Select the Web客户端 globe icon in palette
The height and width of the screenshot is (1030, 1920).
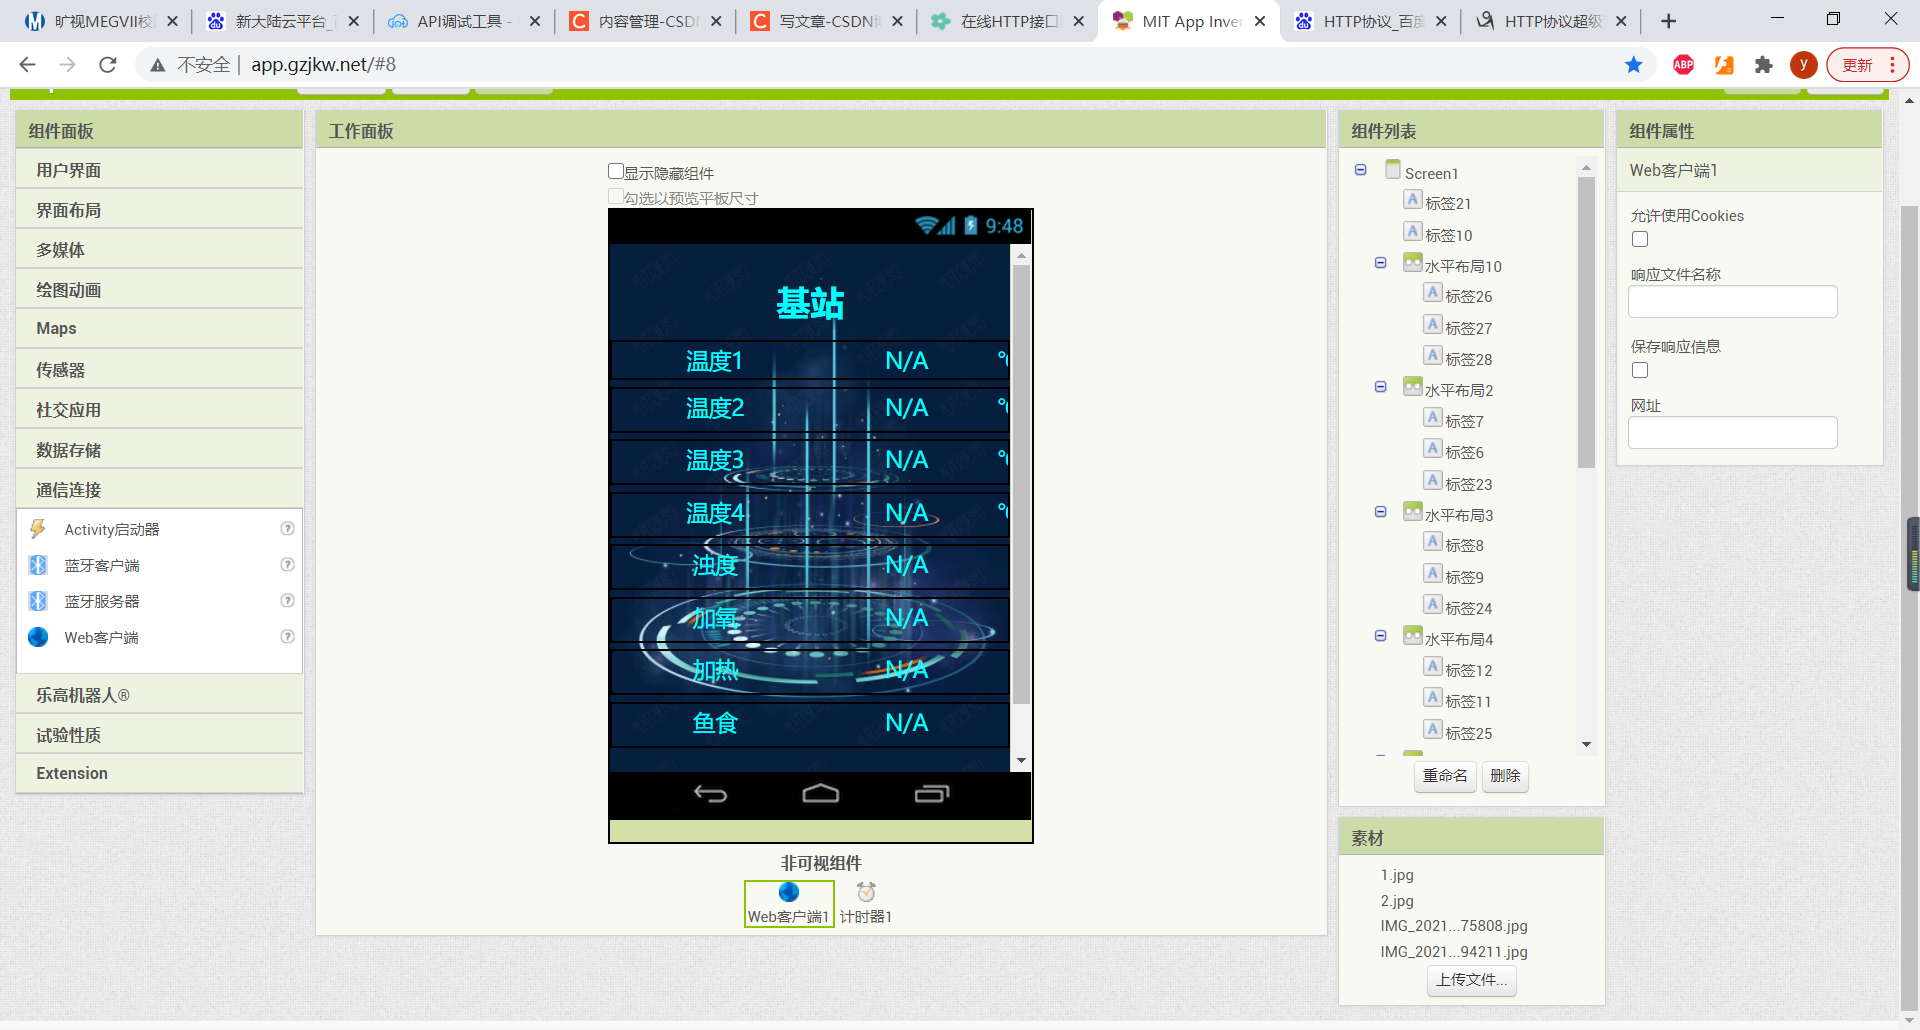[38, 637]
